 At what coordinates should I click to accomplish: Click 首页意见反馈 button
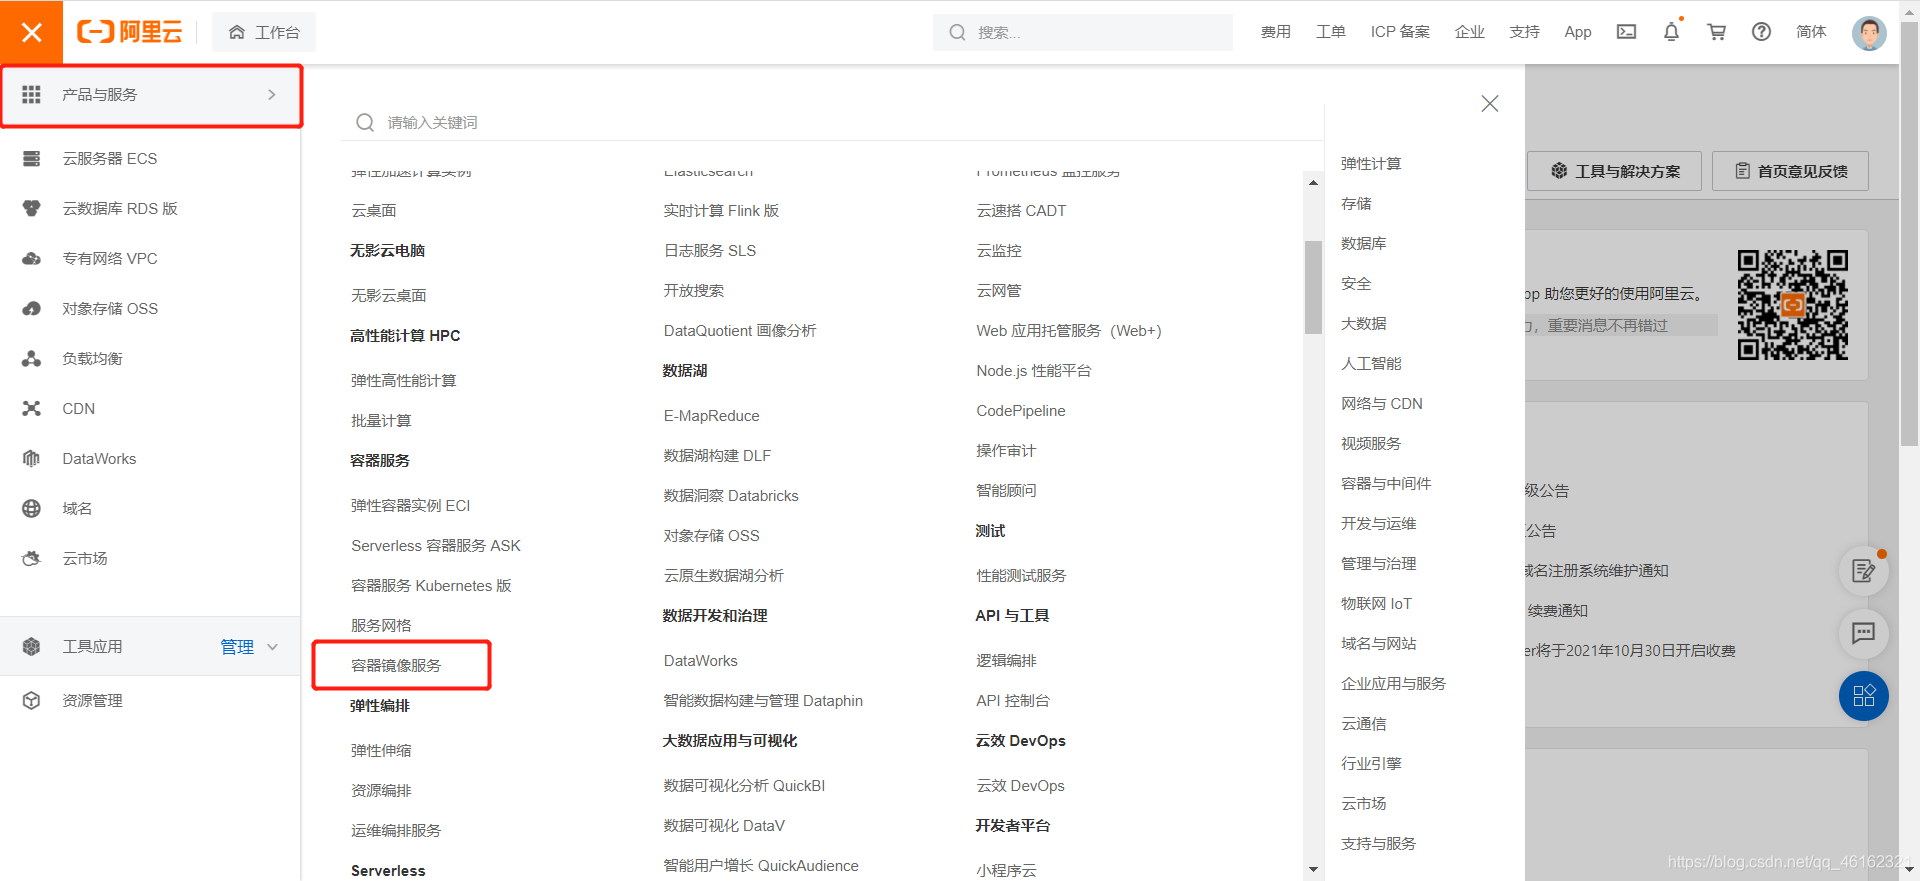[1790, 171]
